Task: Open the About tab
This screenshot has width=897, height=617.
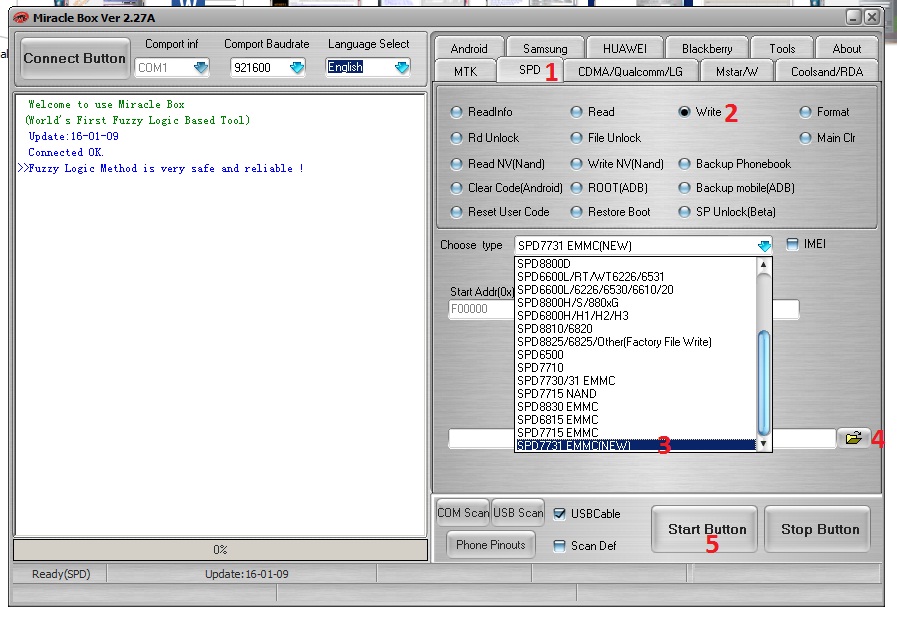Action: pos(847,49)
